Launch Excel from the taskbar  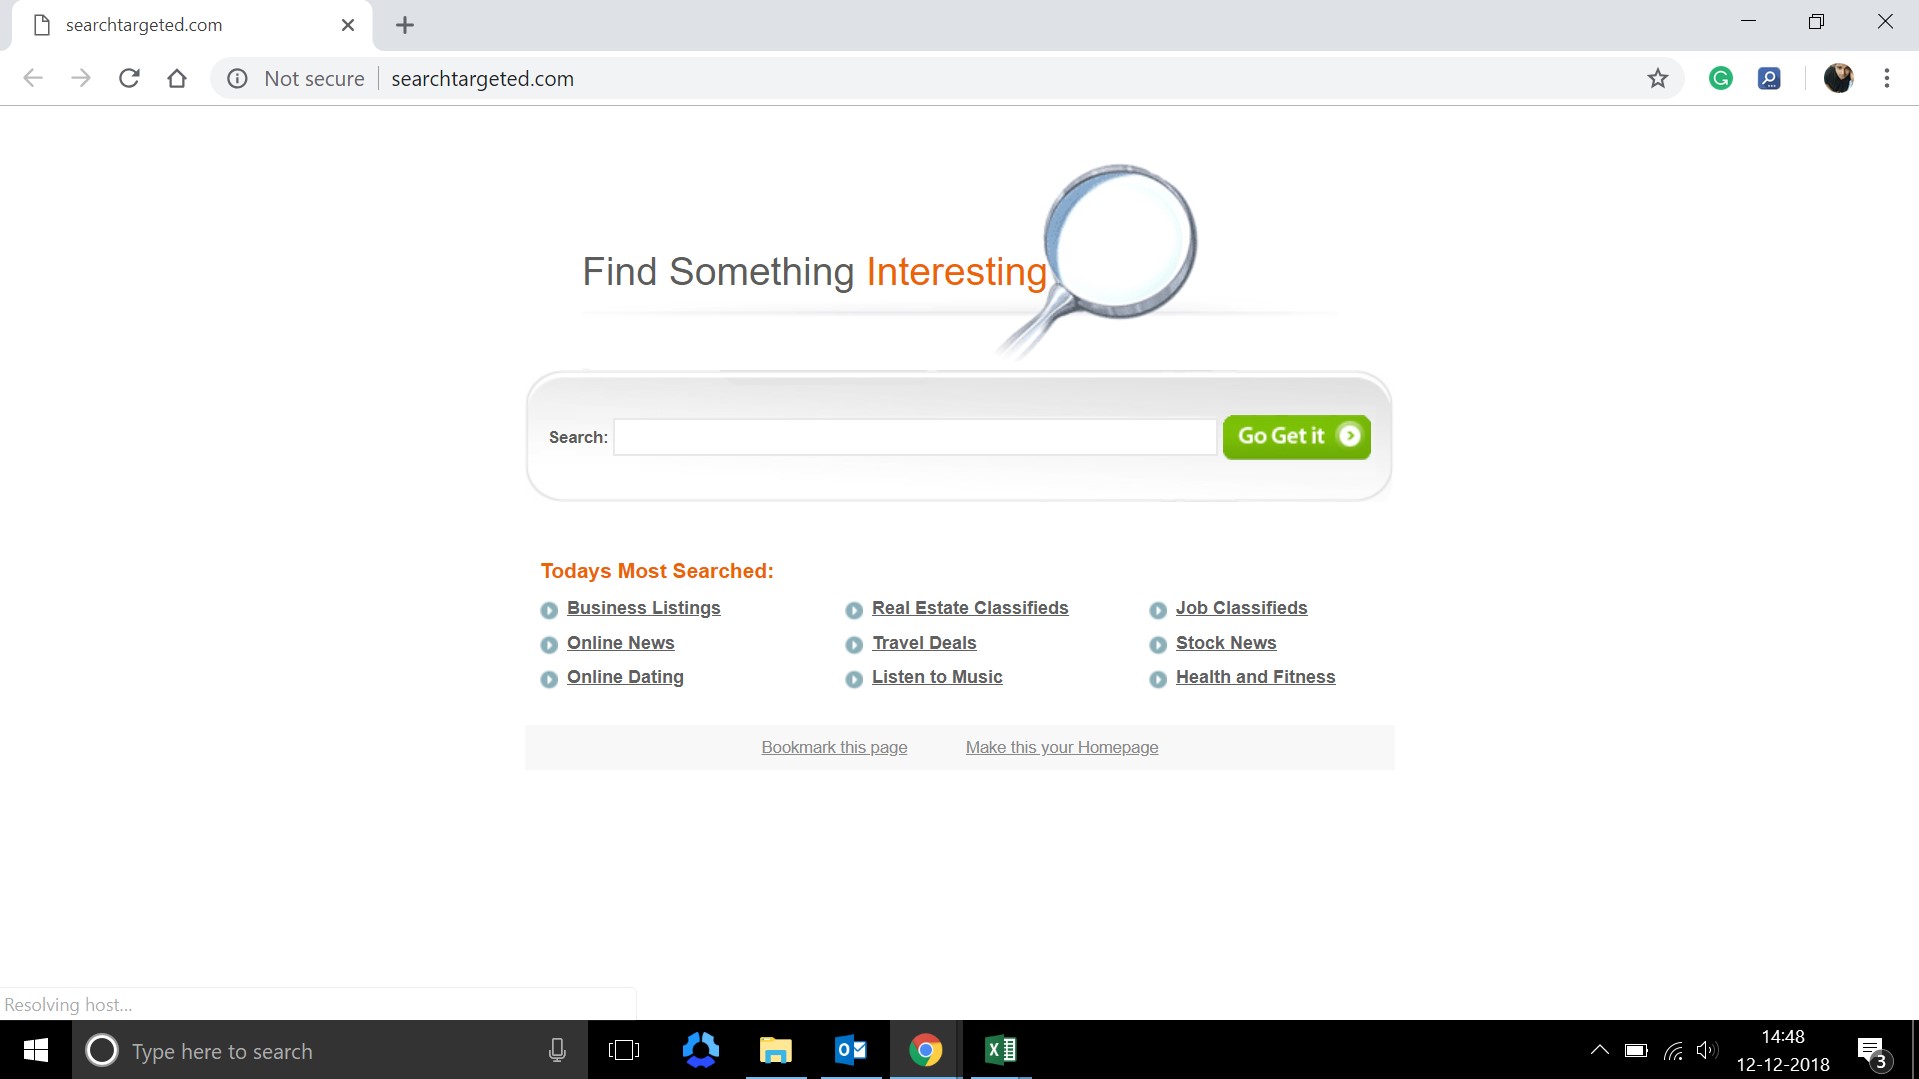(x=1000, y=1050)
